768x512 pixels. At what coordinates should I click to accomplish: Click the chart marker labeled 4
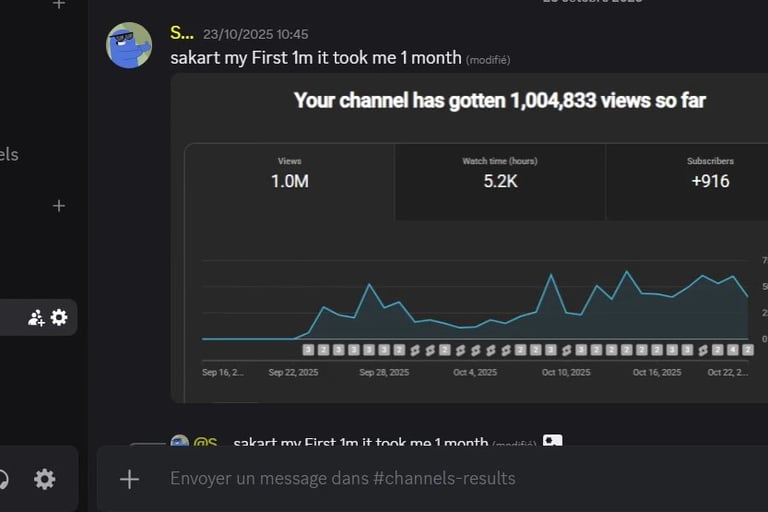pos(732,350)
